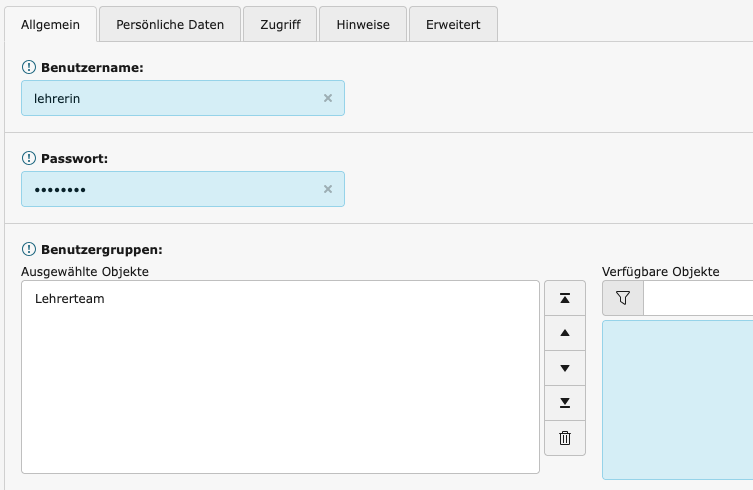Click the help icon next to Benutzername

click(29, 67)
